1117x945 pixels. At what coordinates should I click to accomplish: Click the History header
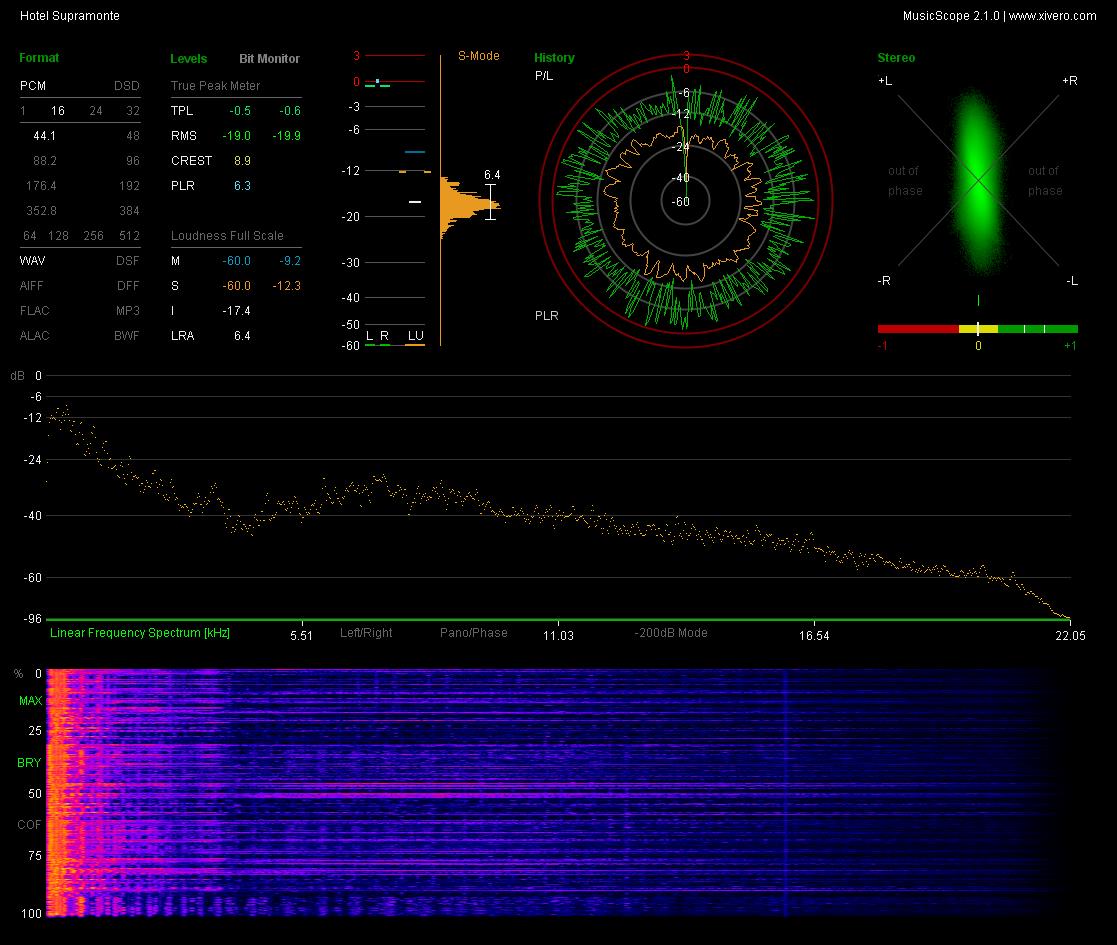point(554,58)
